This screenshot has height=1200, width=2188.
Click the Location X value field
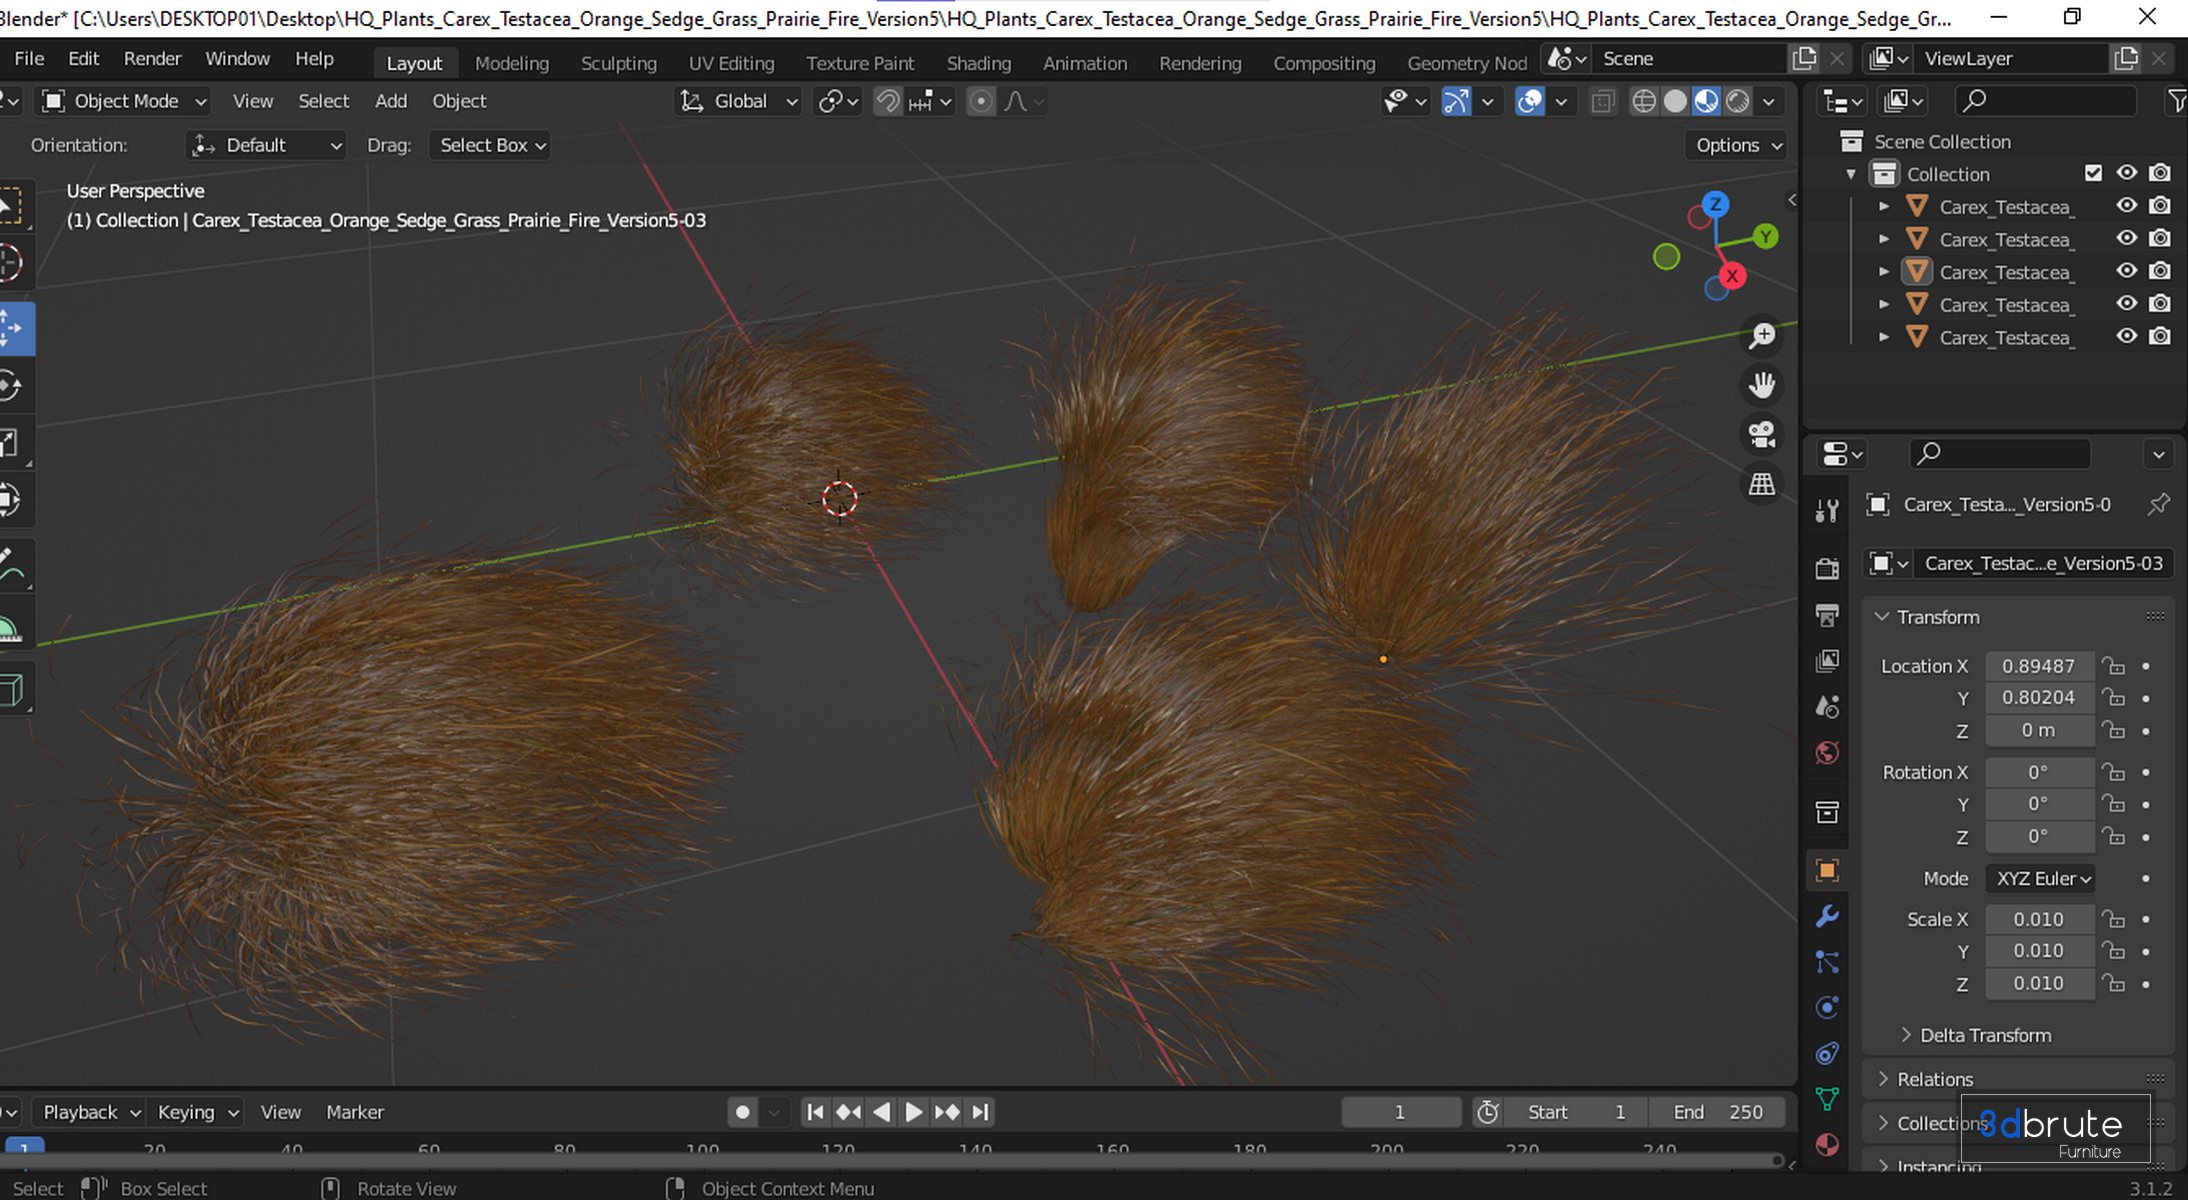pos(2038,666)
